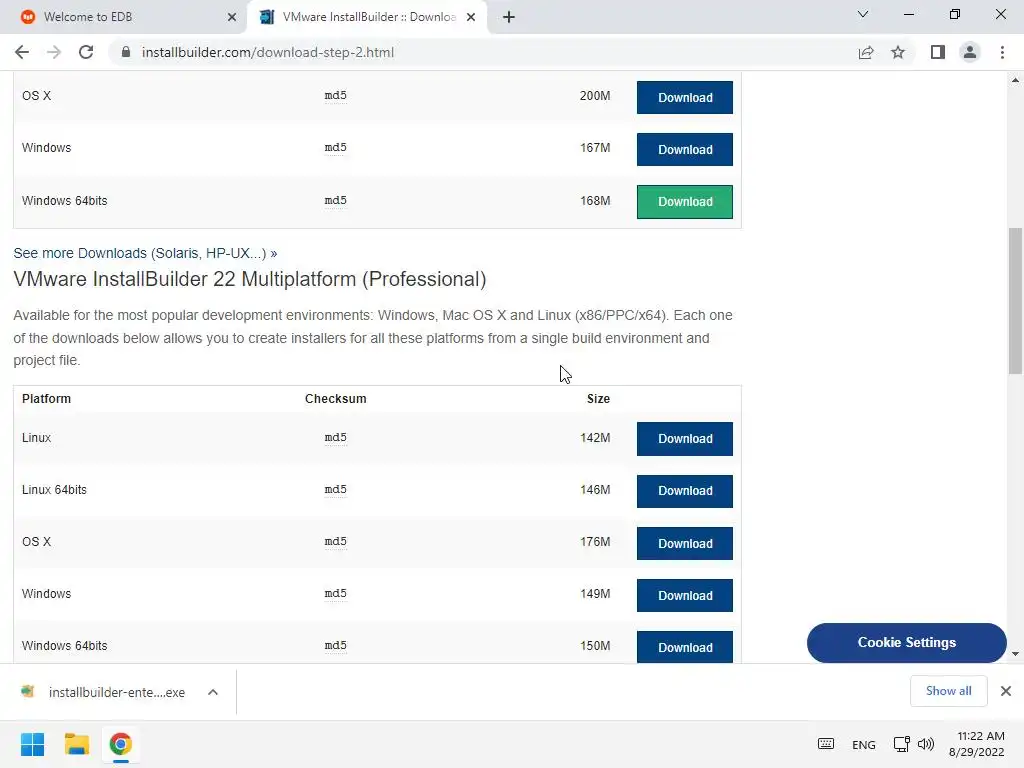Go back to the previous page
1024x768 pixels.
(22, 52)
